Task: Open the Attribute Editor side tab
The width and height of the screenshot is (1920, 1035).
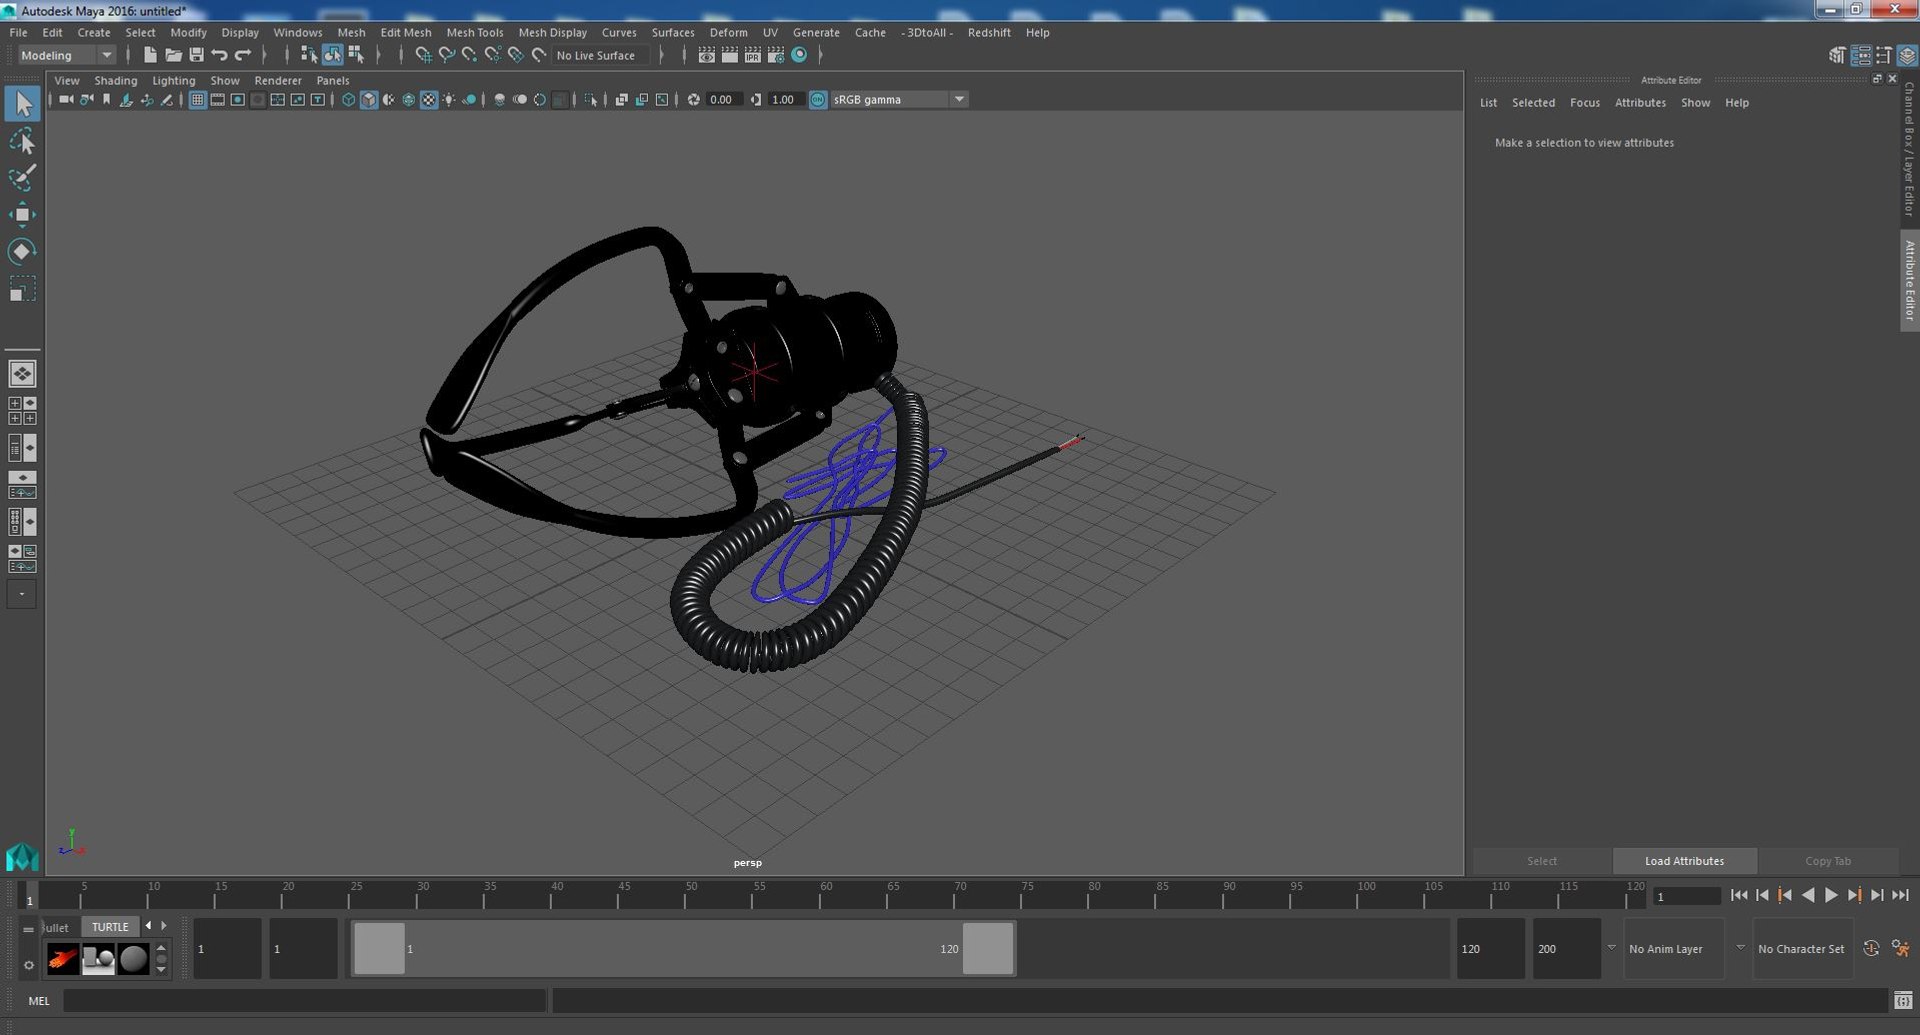Action: (x=1909, y=280)
